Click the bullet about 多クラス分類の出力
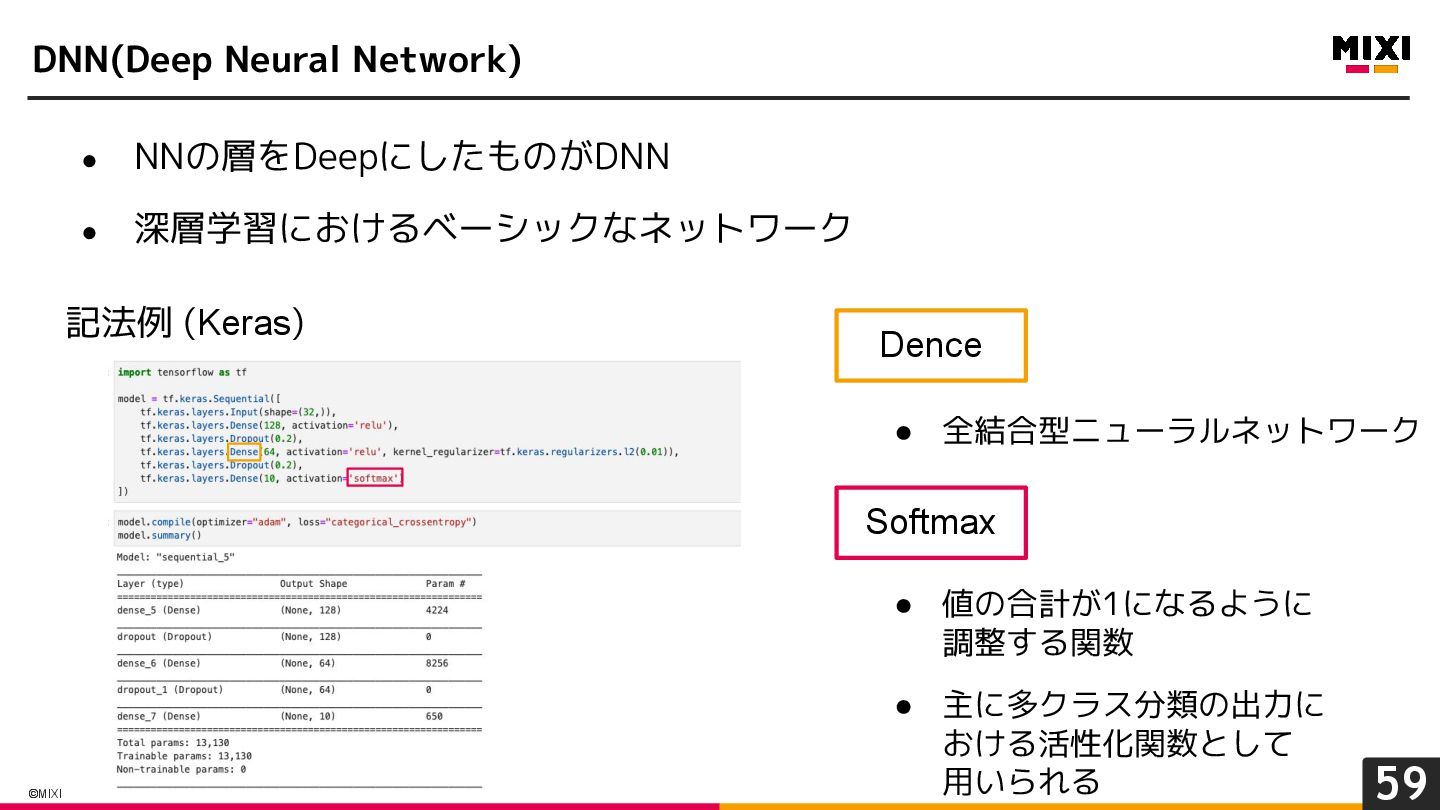The height and width of the screenshot is (810, 1440). pyautogui.click(x=1133, y=742)
